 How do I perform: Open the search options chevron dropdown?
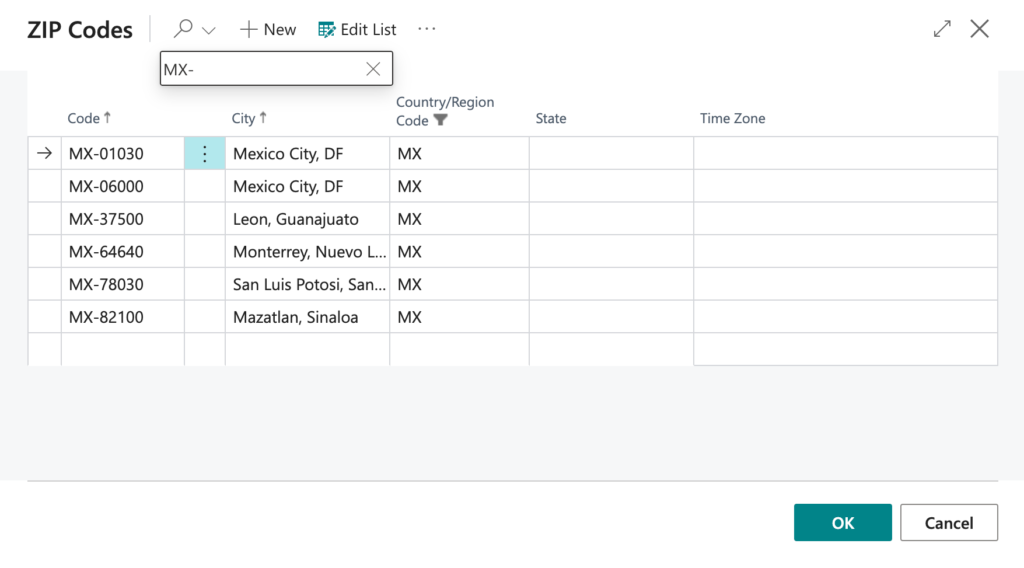209,30
